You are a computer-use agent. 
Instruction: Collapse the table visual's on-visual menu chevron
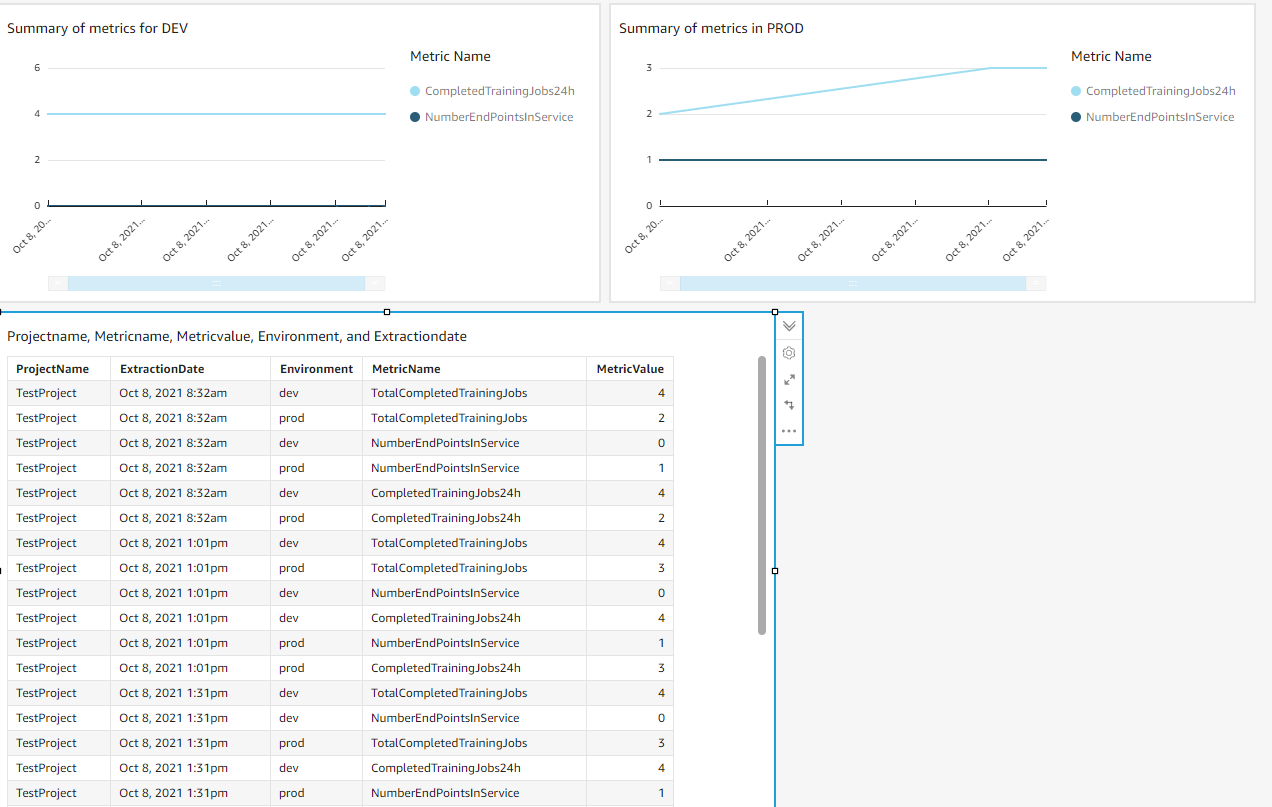pyautogui.click(x=789, y=326)
